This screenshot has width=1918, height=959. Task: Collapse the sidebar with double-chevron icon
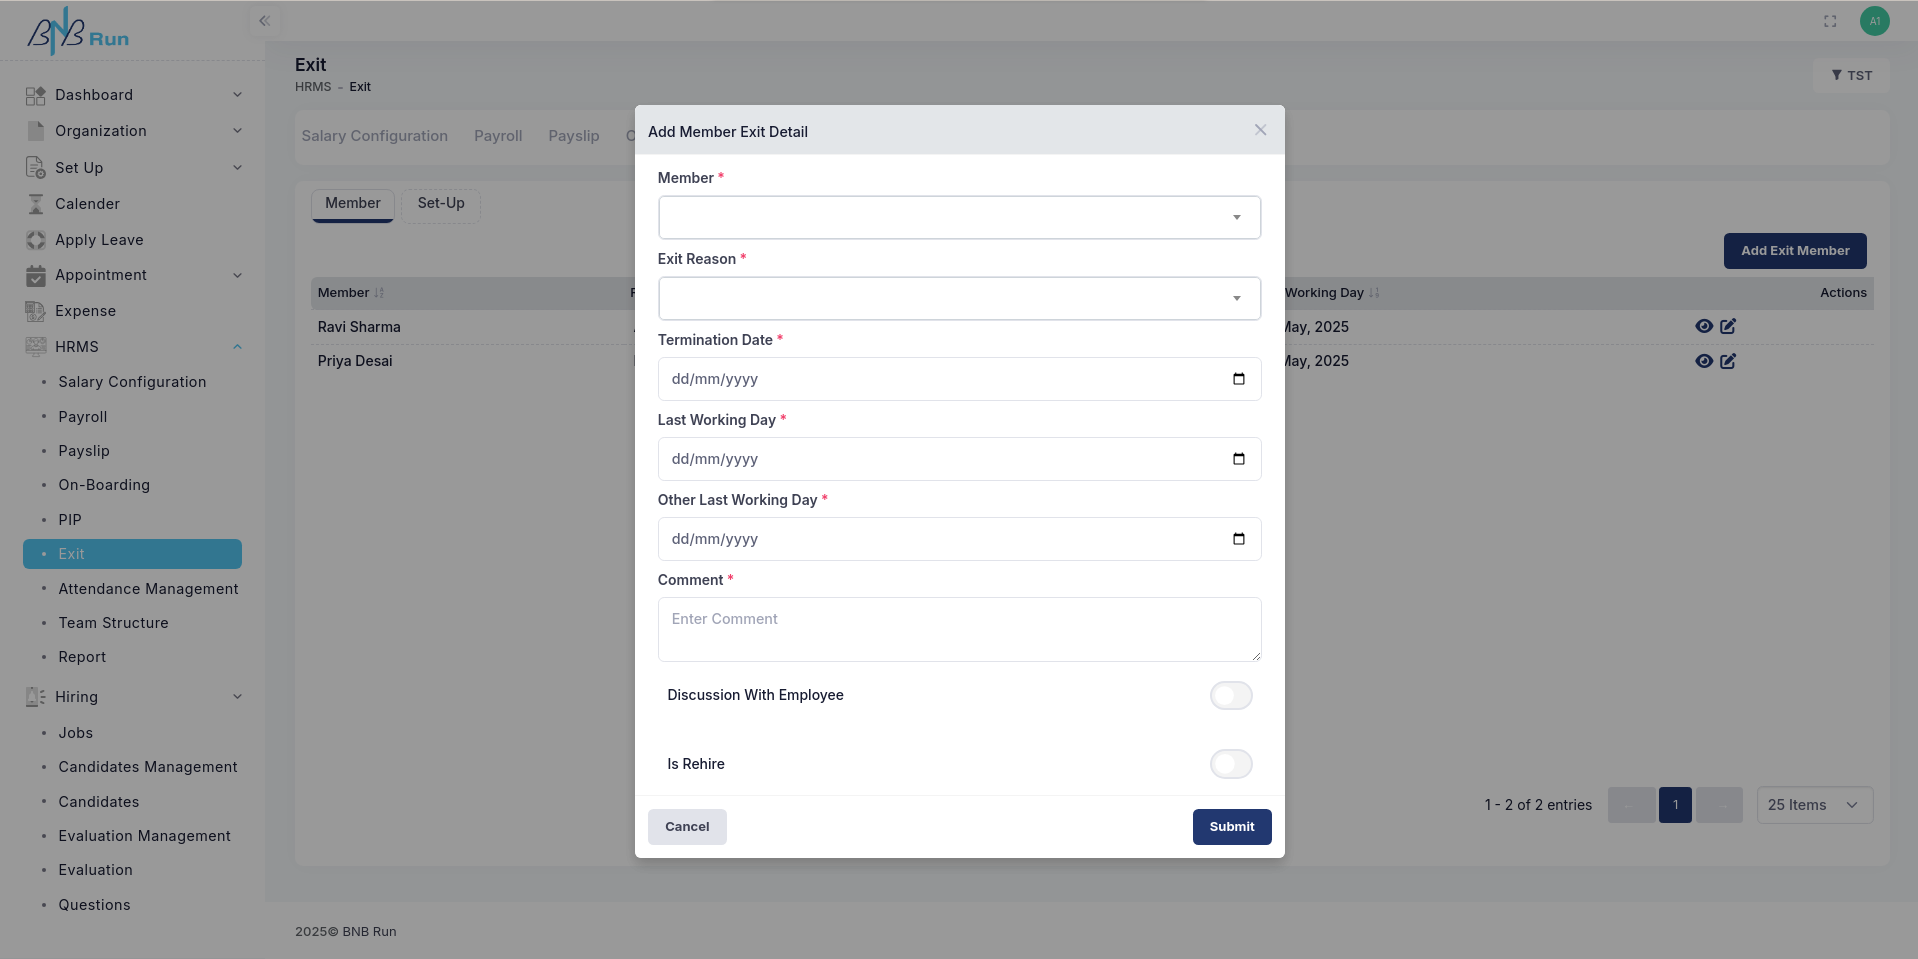coord(265,21)
